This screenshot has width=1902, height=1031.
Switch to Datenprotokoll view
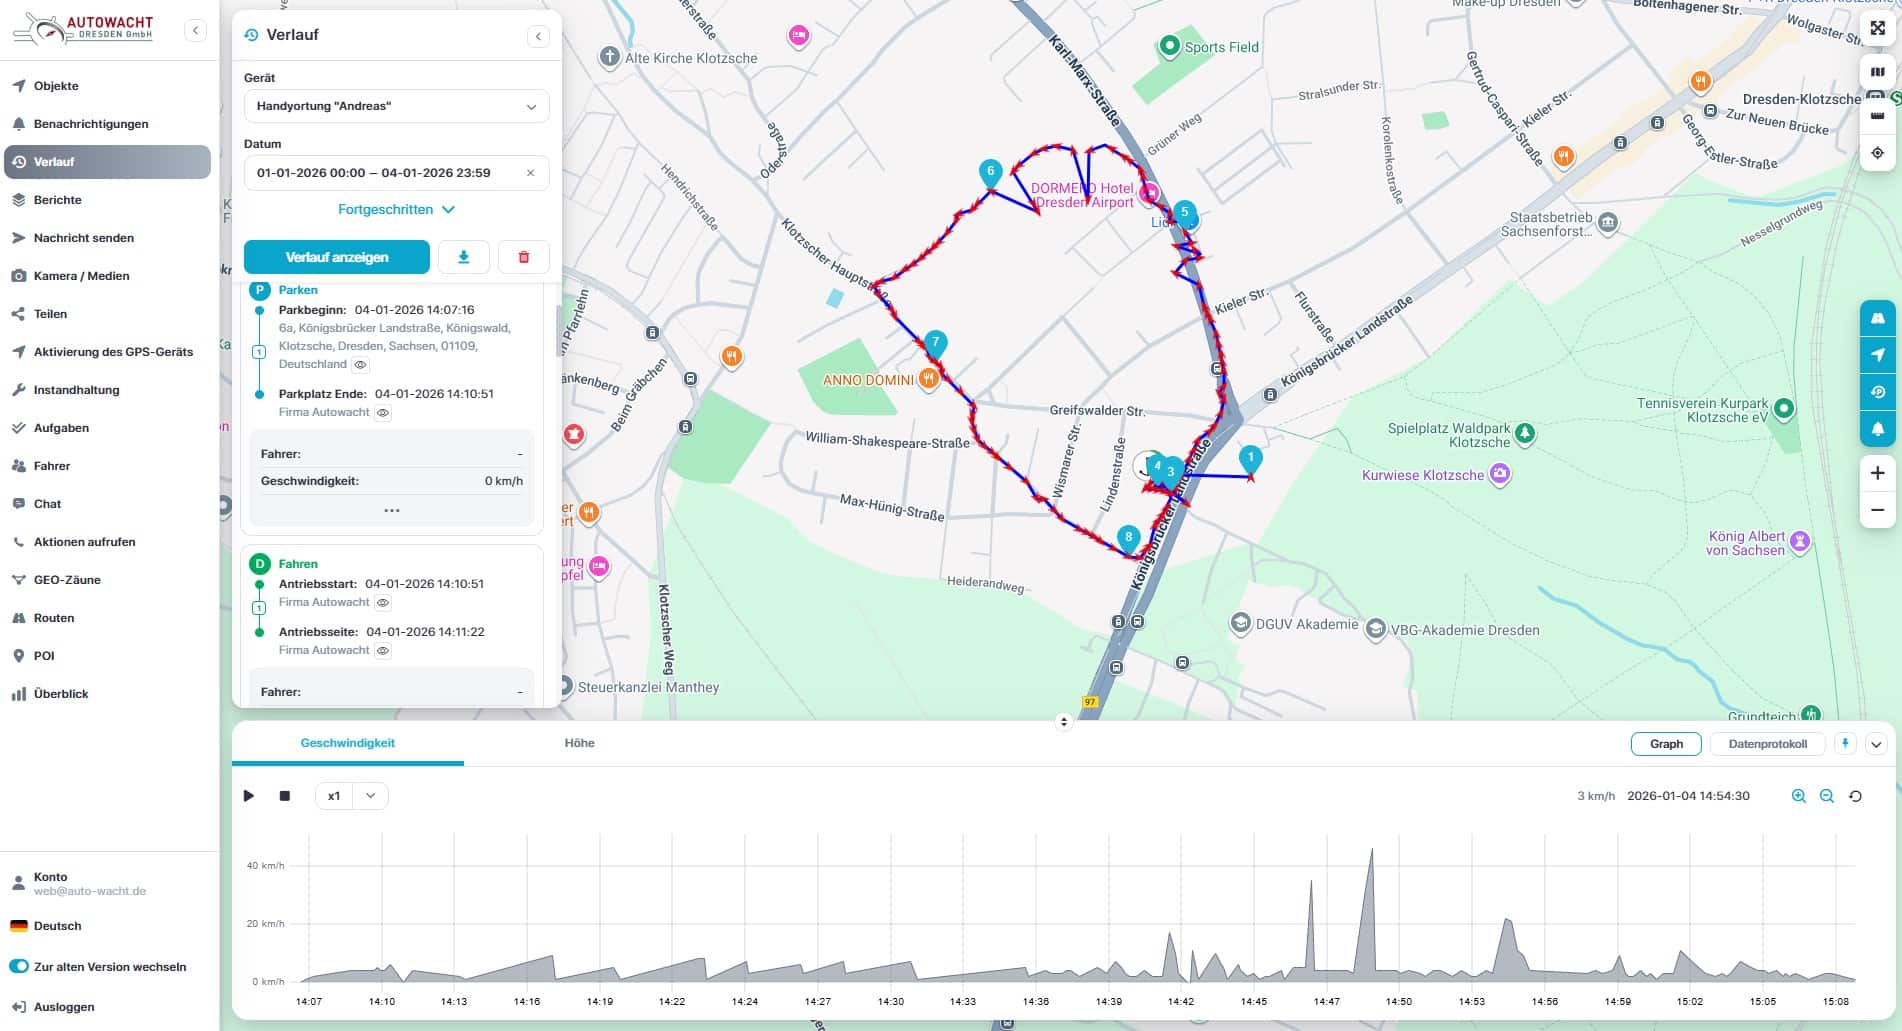pyautogui.click(x=1767, y=744)
